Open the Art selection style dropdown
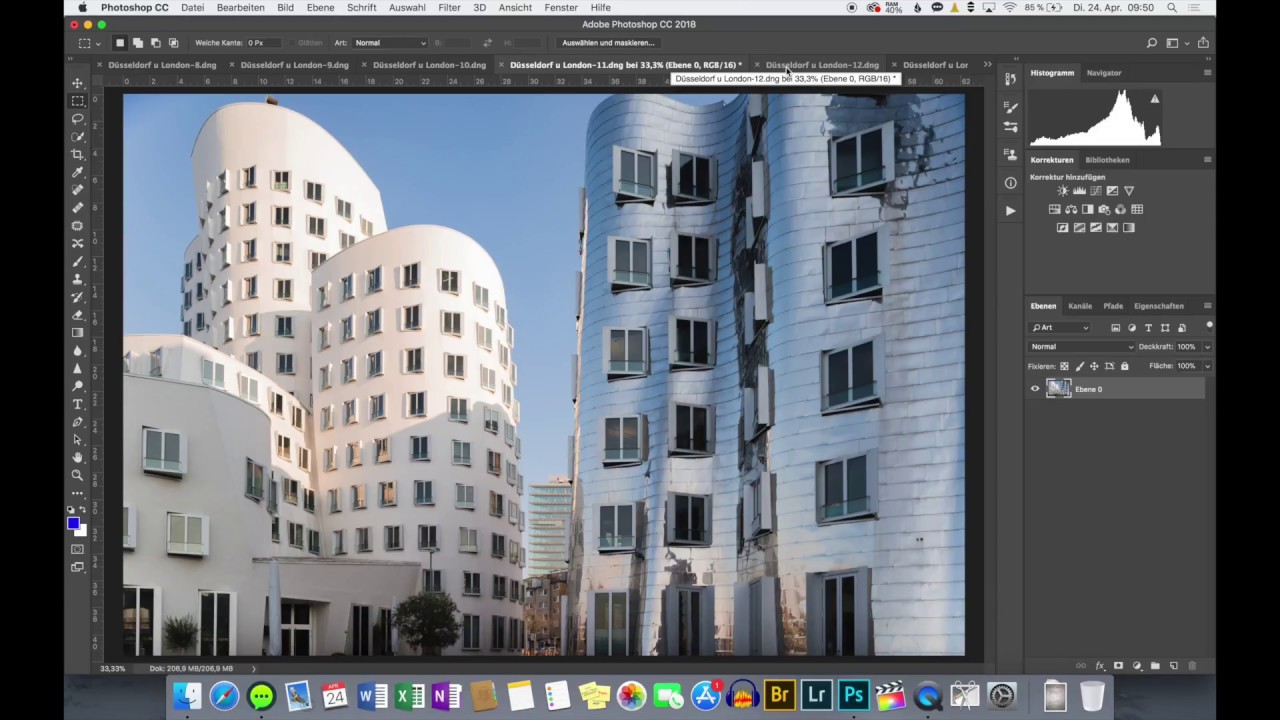Image resolution: width=1280 pixels, height=720 pixels. click(390, 43)
